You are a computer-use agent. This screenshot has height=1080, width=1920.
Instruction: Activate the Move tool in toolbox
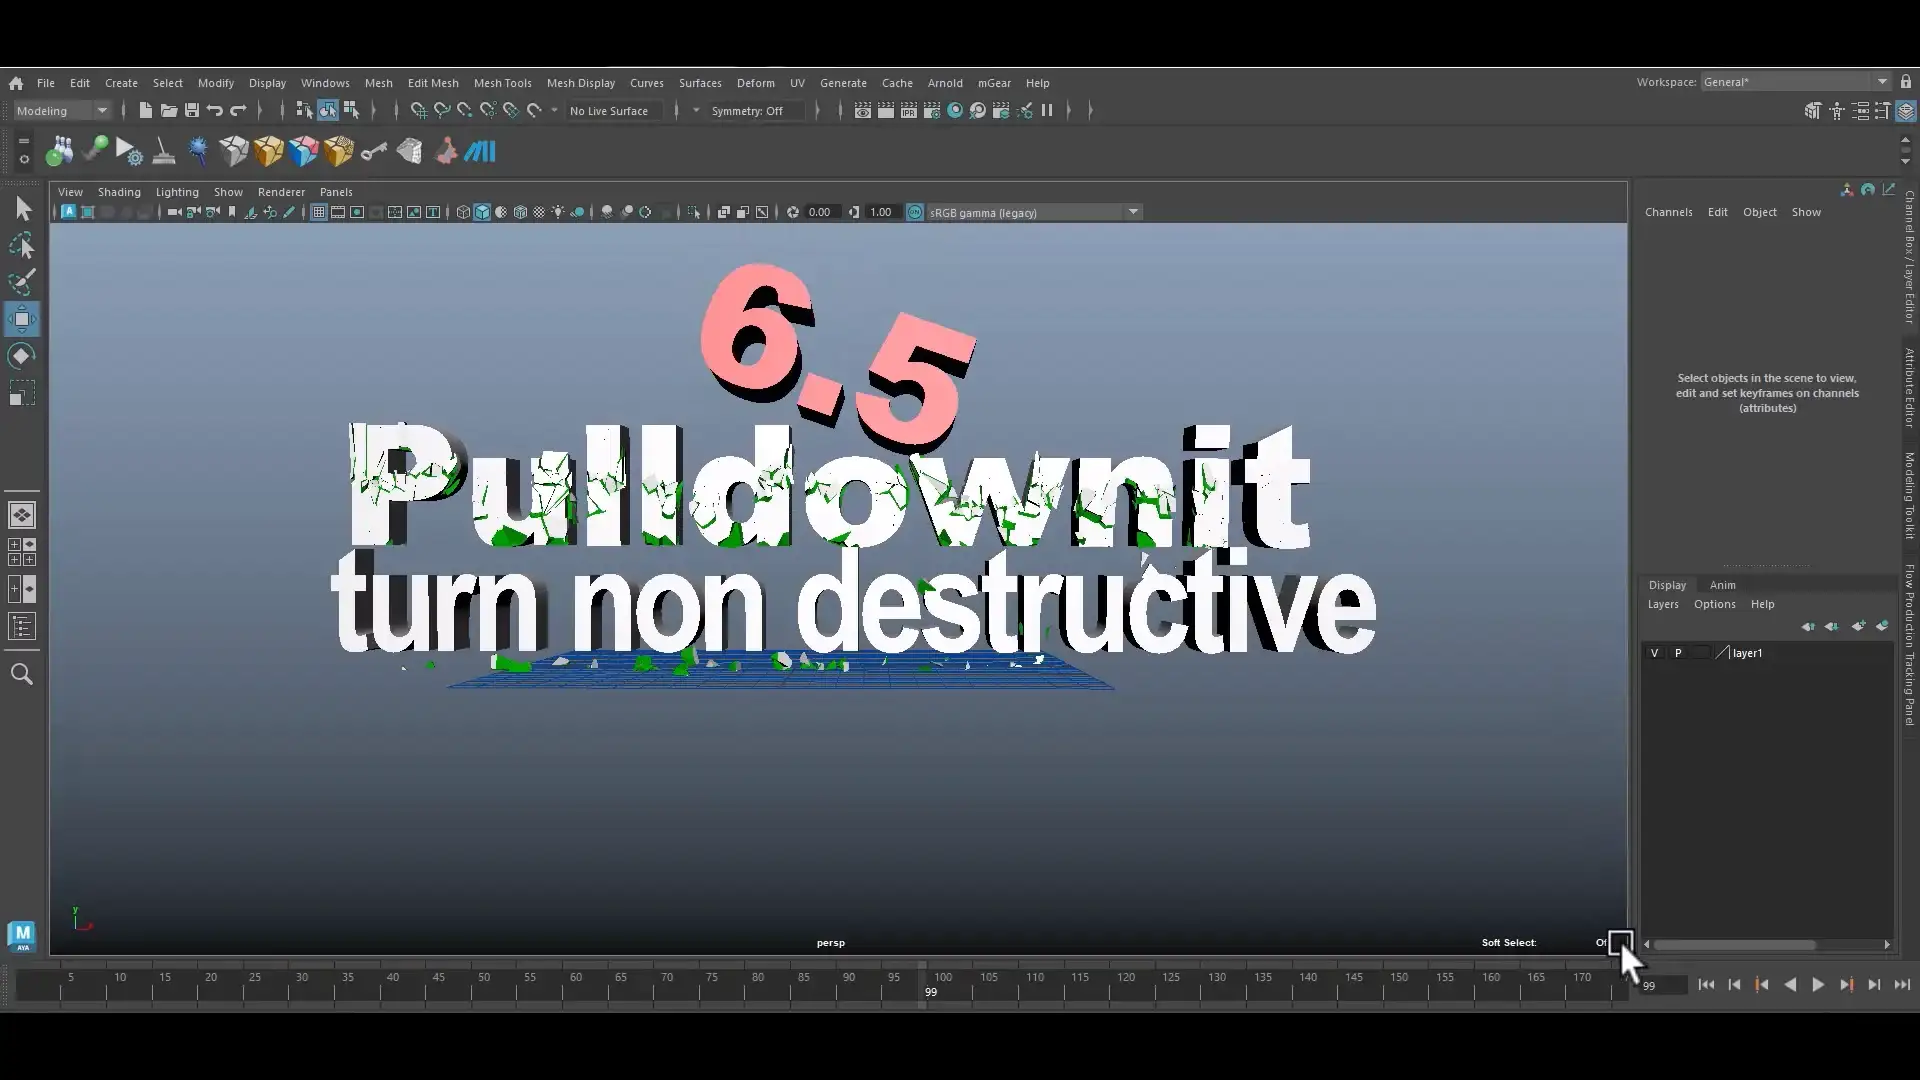click(22, 319)
